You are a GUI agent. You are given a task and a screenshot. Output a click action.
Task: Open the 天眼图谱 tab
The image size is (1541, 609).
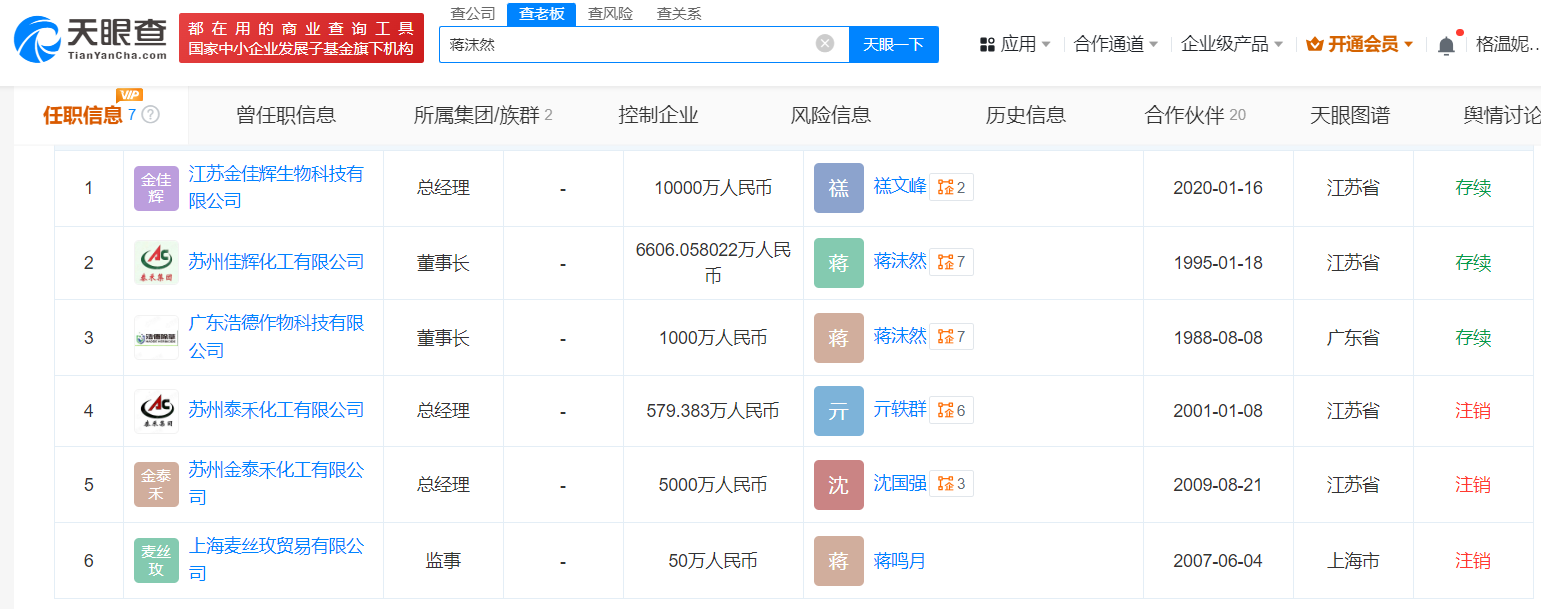coord(1350,115)
